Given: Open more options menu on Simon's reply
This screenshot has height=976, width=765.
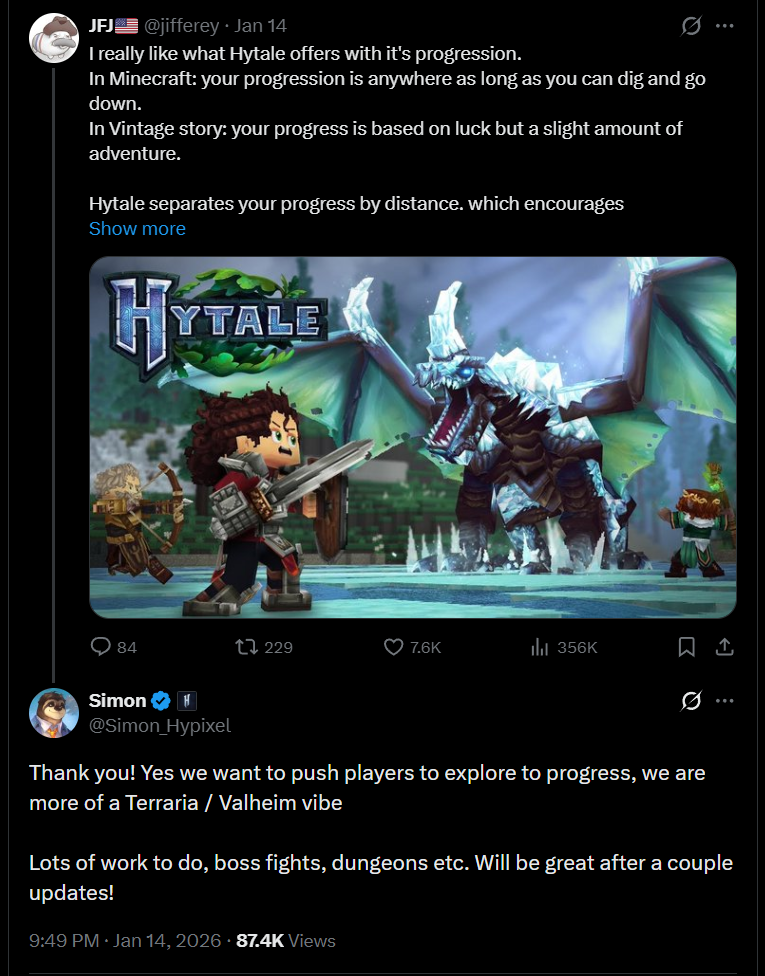Looking at the screenshot, I should tap(725, 701).
